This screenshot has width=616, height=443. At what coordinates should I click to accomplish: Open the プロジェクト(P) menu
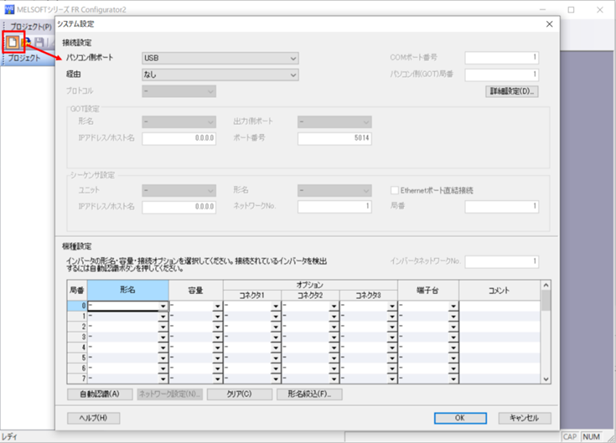coord(31,27)
